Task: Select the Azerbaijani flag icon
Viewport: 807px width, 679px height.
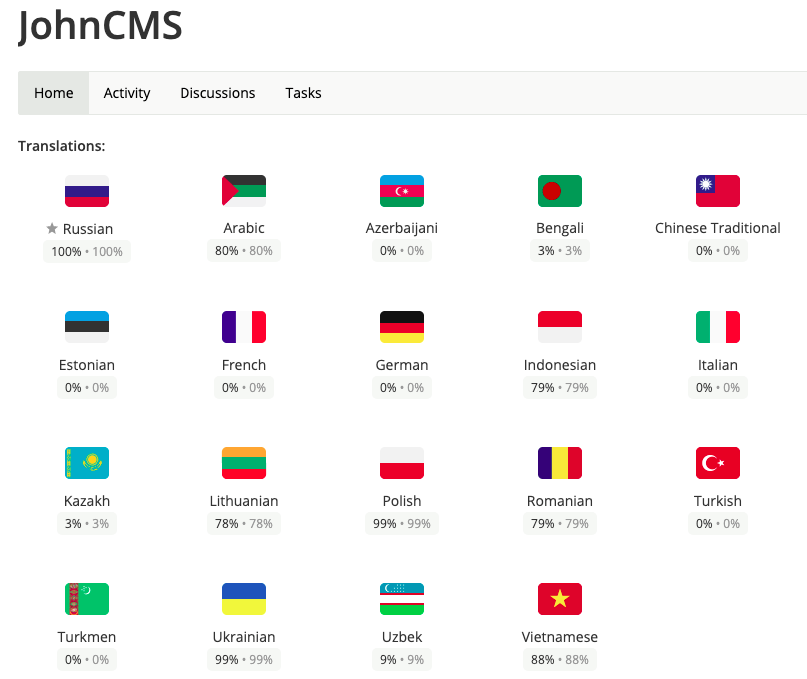Action: coord(402,191)
